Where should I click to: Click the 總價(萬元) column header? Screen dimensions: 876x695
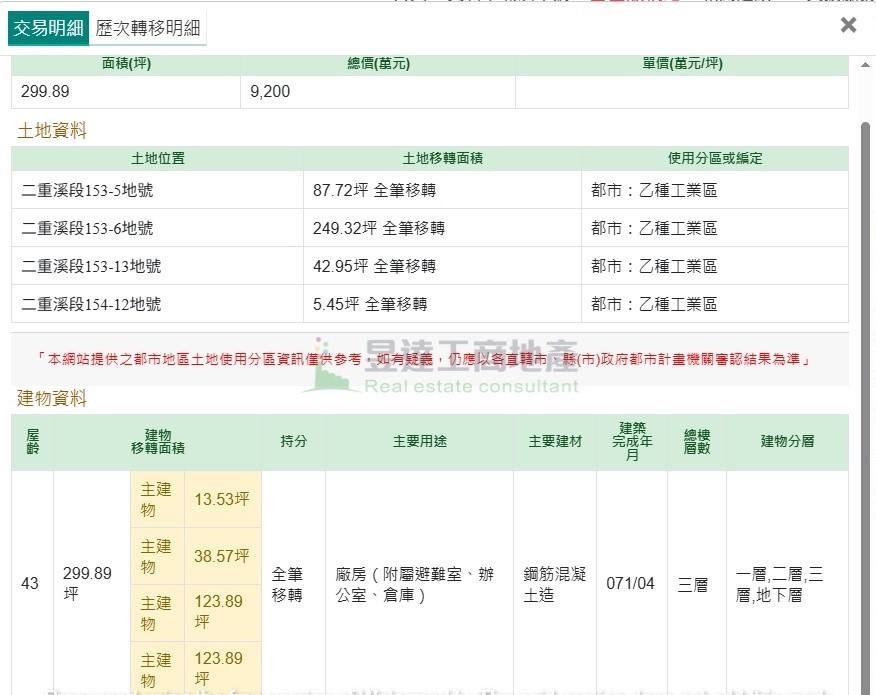[x=378, y=64]
